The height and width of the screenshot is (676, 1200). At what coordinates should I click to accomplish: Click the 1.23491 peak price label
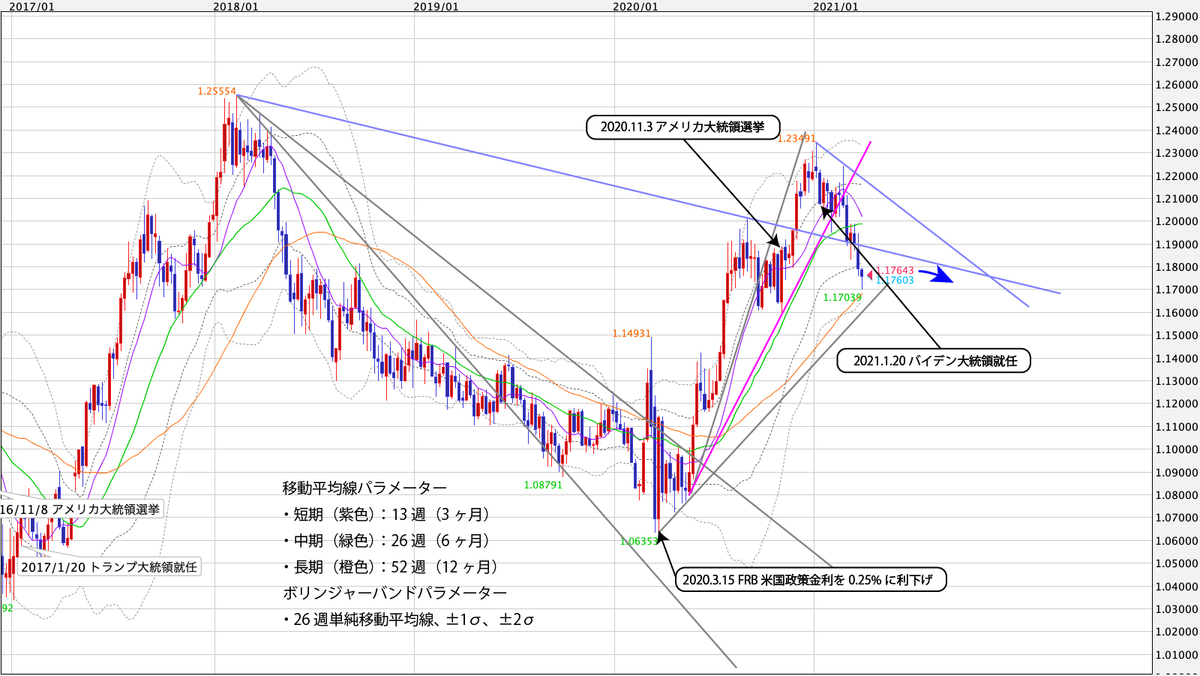(797, 138)
